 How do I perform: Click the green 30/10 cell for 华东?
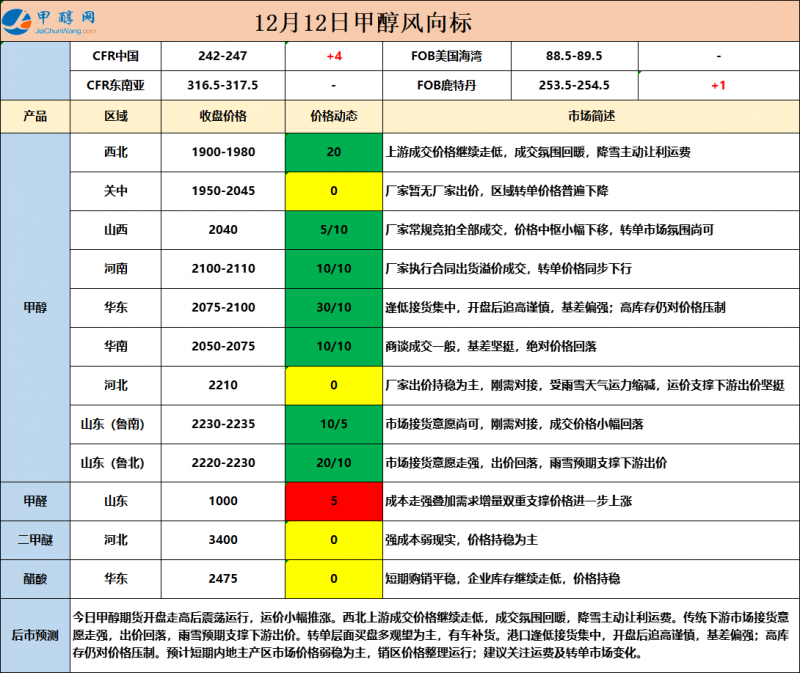pos(334,308)
